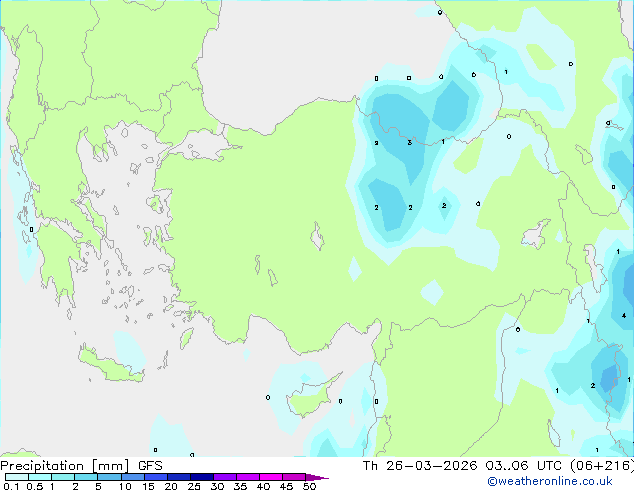Viewport: 634px width, 490px height.
Task: Click the "03..06" time range text
Action: pyautogui.click(x=507, y=466)
